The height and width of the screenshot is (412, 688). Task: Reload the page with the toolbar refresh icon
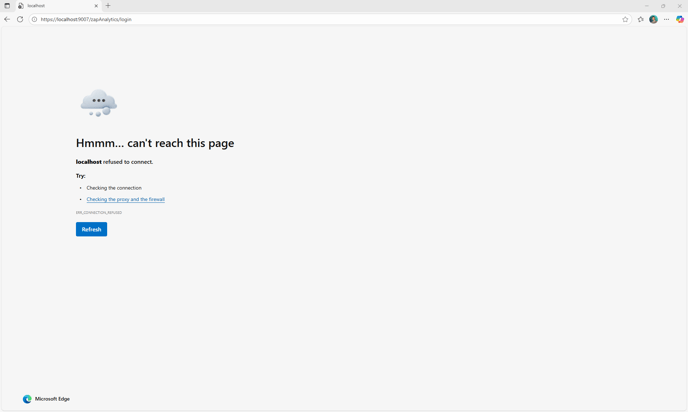(x=20, y=19)
